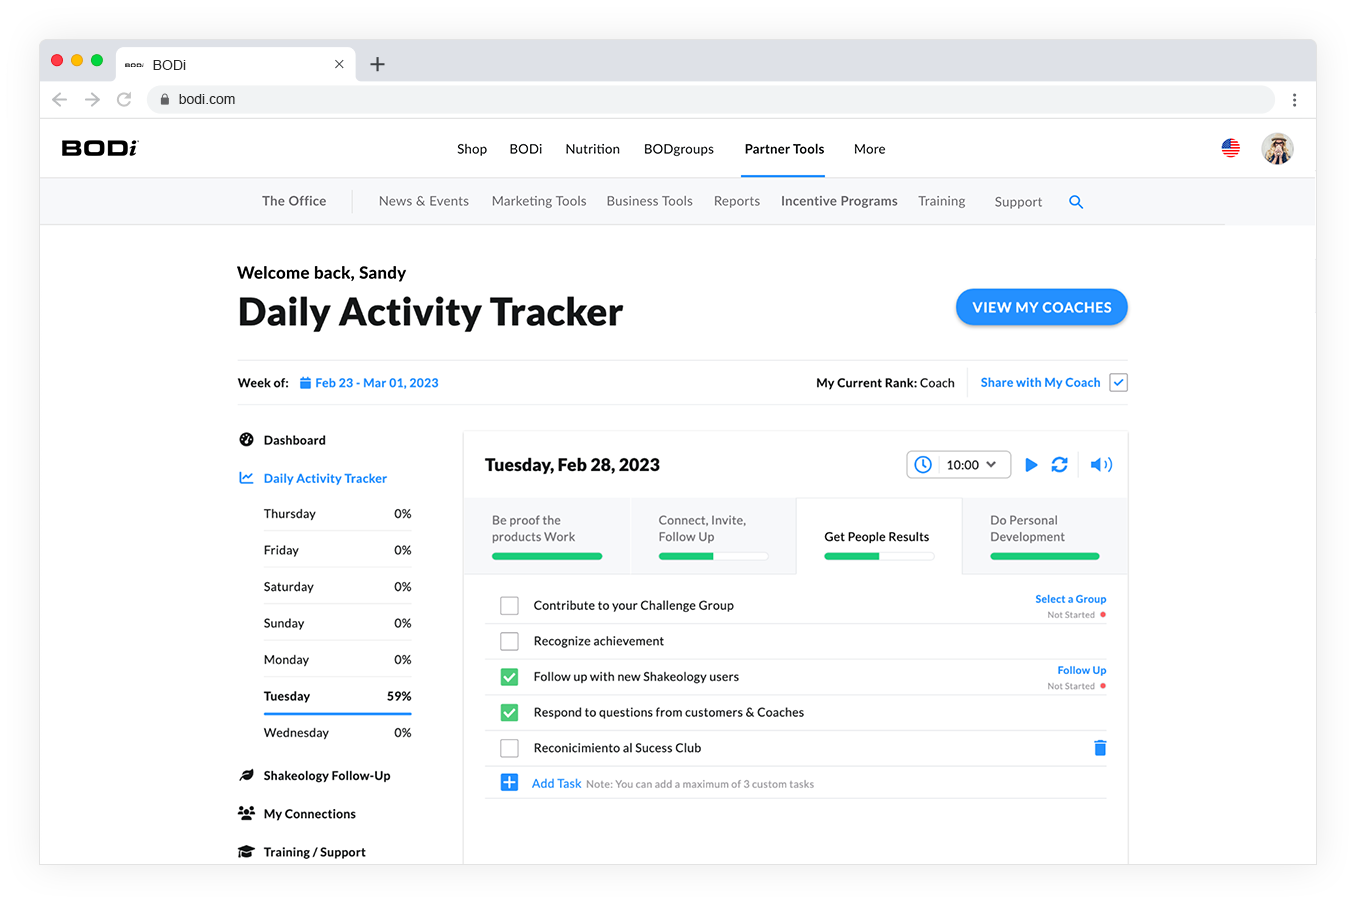Open Incentive Programs submenu
Screen dimensions: 1362x909
click(x=839, y=201)
